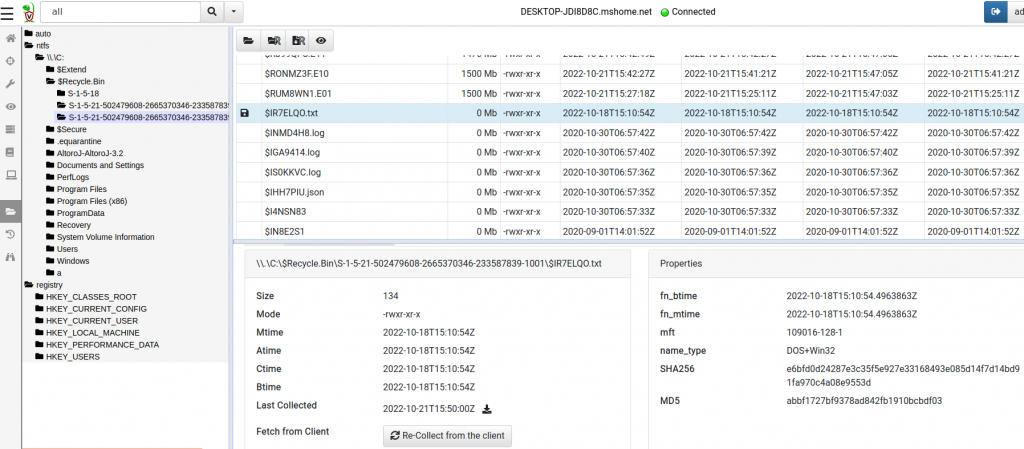Image resolution: width=1024 pixels, height=449 pixels.
Task: Open Collected Artifacts history icon in sidebar
Action: coord(10,234)
